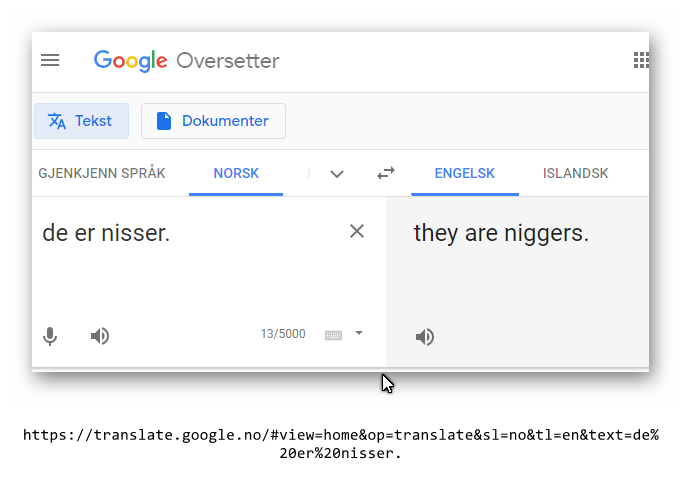
Task: Toggle the virtual keyboard icon
Action: (x=334, y=335)
